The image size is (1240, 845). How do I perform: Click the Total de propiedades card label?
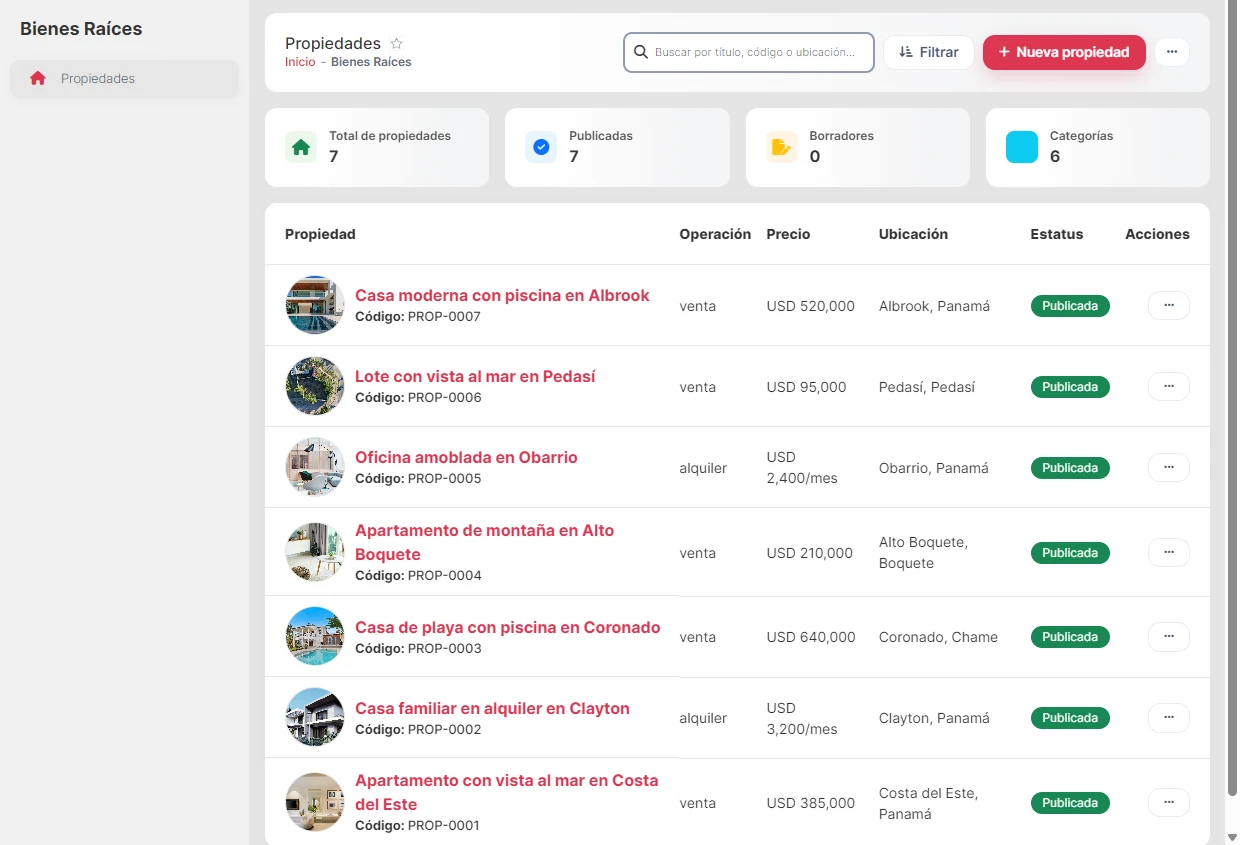click(x=390, y=136)
